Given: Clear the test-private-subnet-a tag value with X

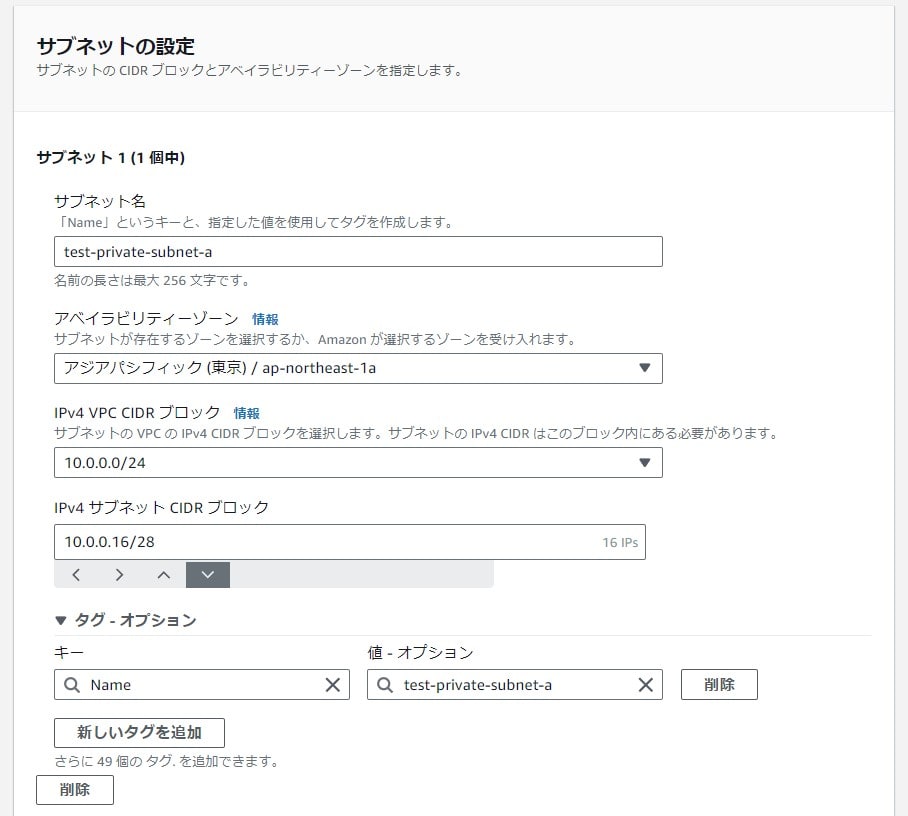Looking at the screenshot, I should [x=646, y=685].
